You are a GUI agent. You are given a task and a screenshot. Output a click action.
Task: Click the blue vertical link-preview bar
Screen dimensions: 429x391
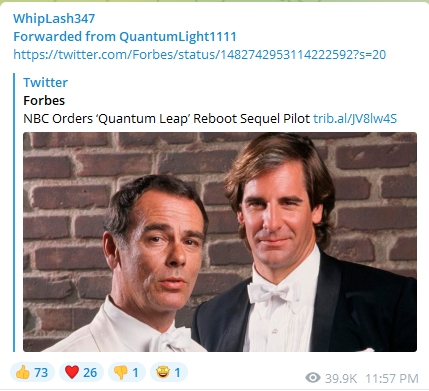[x=14, y=212]
